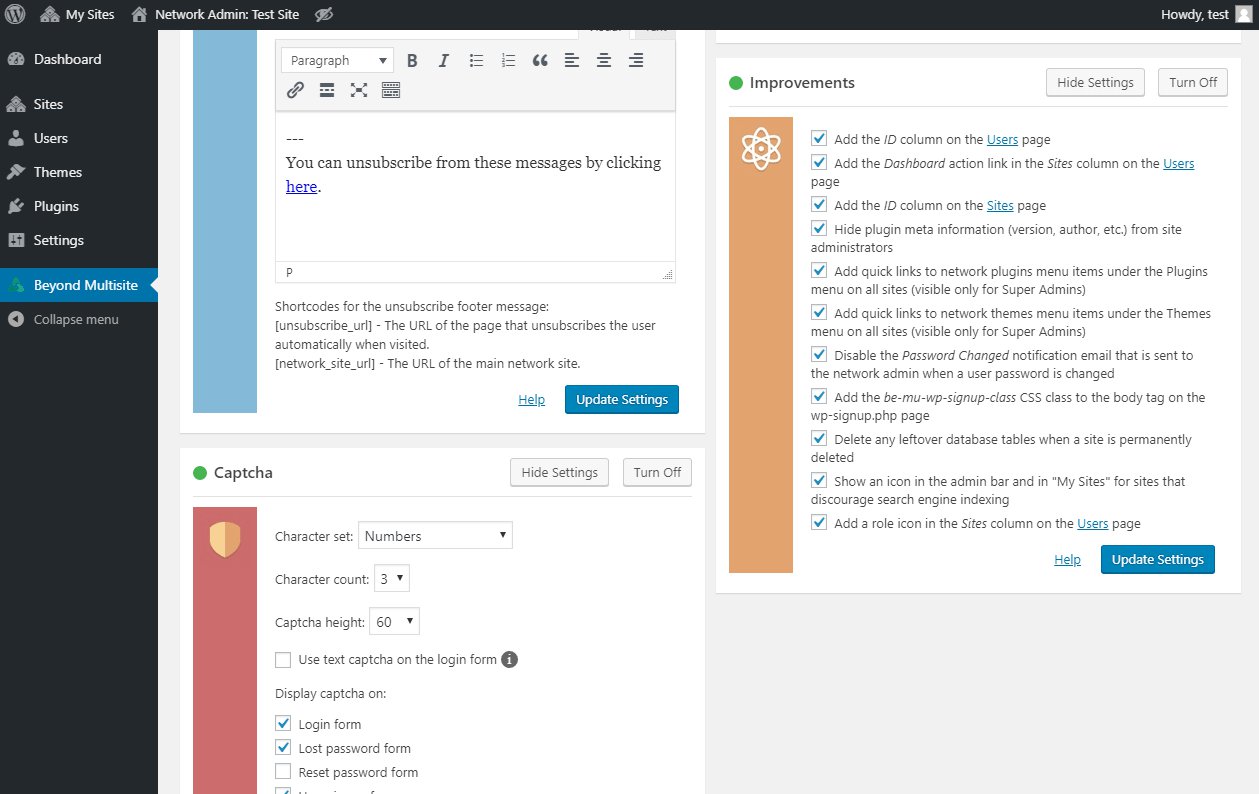This screenshot has height=794, width=1259.
Task: Open the insert link tool in the editor
Action: pos(294,90)
